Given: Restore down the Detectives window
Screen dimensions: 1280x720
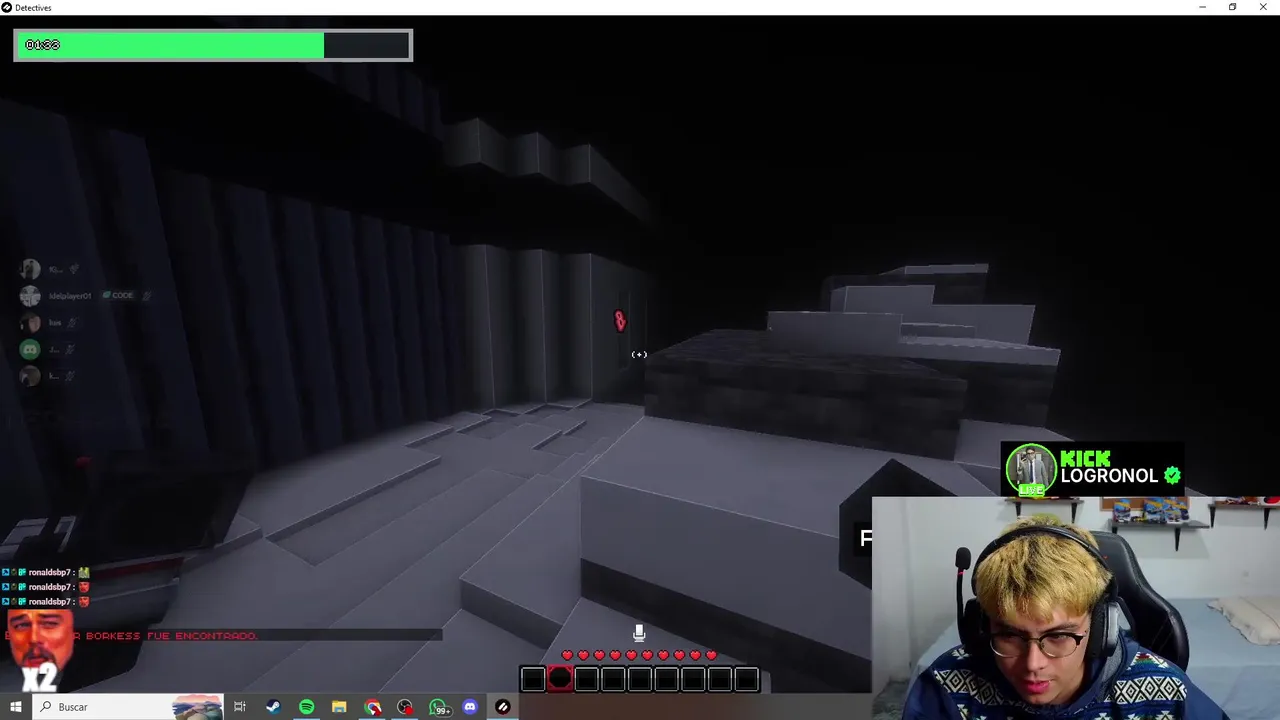Looking at the screenshot, I should tap(1232, 7).
